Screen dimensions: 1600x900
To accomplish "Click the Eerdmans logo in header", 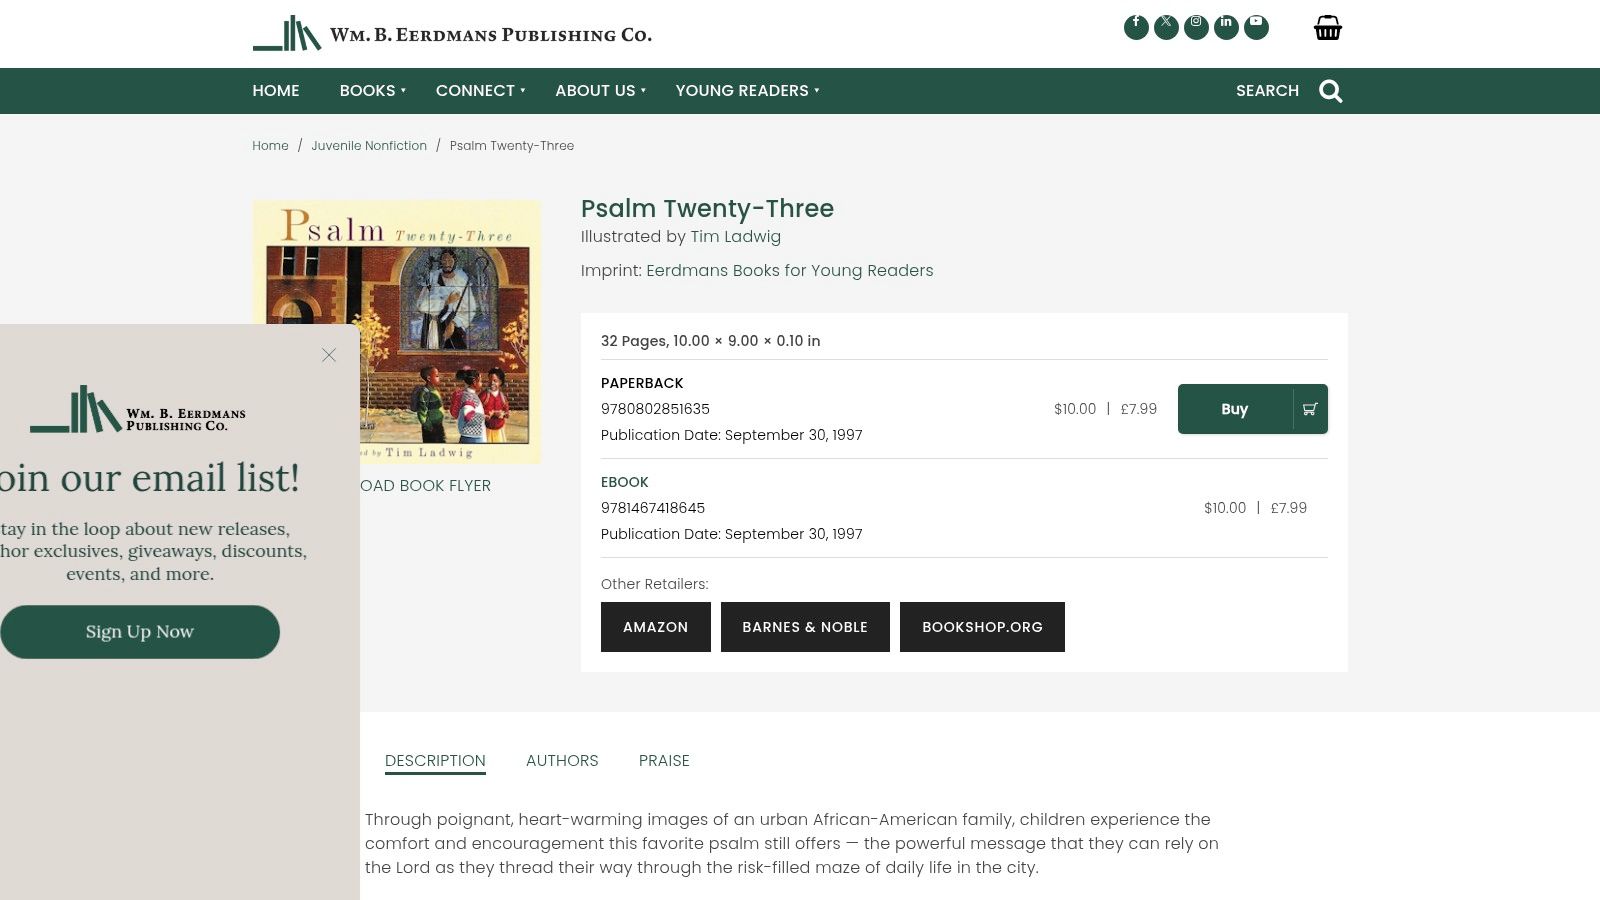I will pos(452,33).
